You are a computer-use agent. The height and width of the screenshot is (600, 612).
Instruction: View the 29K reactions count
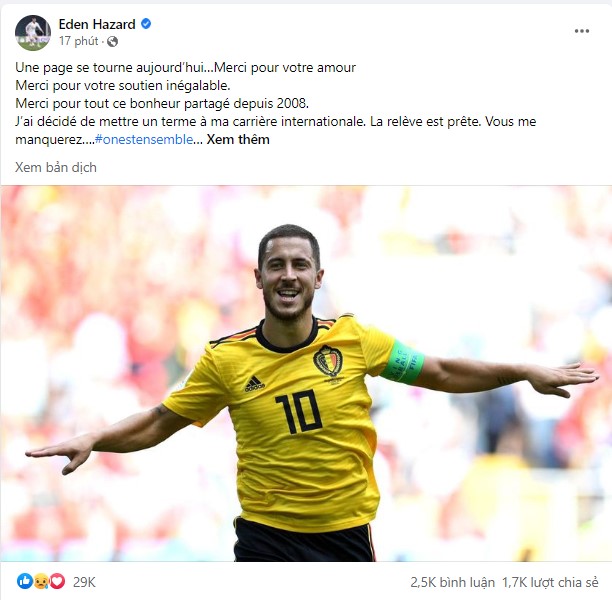[x=84, y=582]
